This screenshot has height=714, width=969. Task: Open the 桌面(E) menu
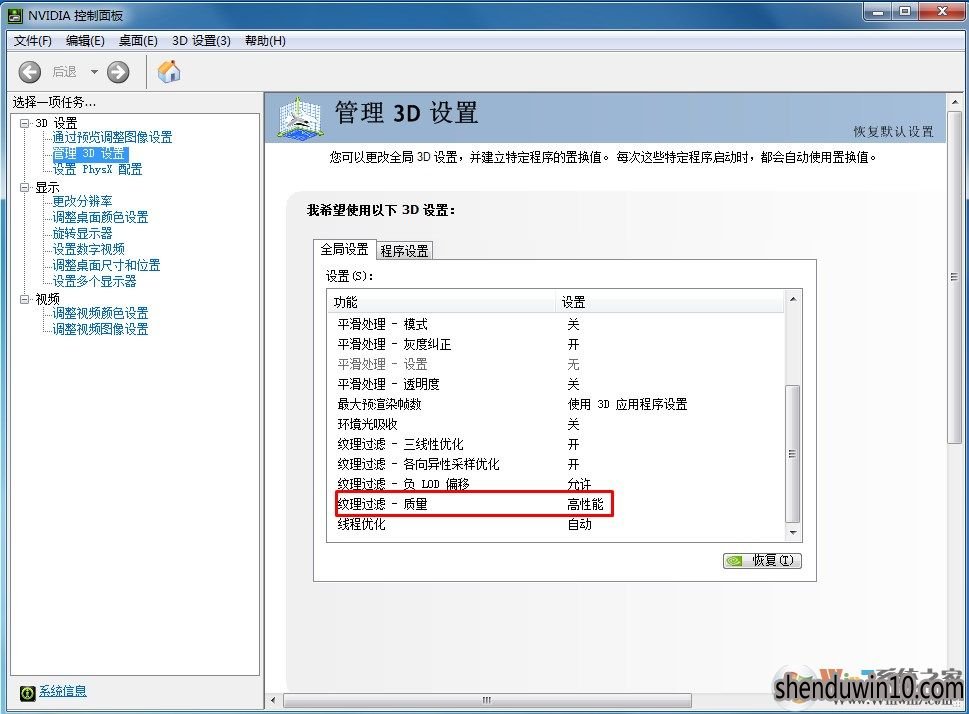point(138,41)
